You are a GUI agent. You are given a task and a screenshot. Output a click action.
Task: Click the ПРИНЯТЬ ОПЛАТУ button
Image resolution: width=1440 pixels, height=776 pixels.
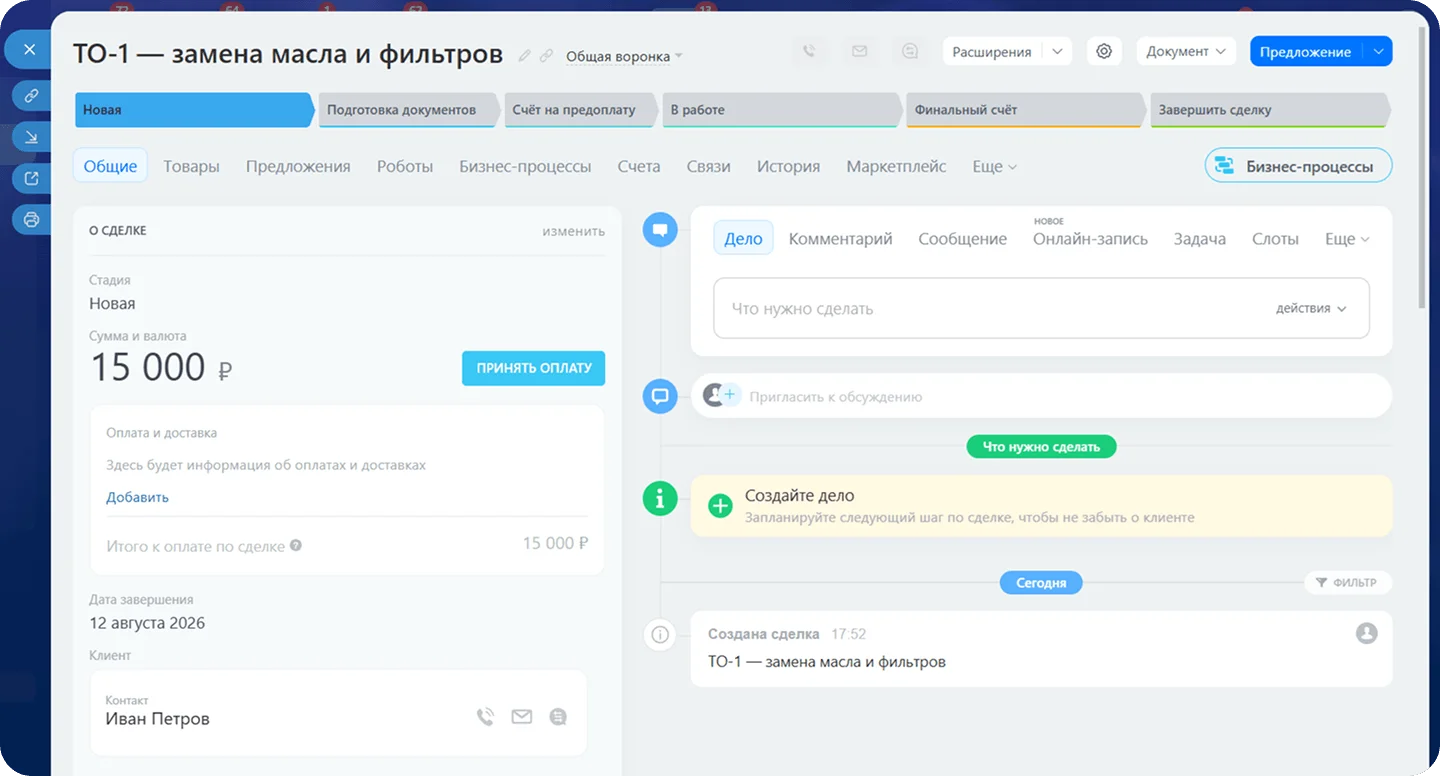pos(533,368)
